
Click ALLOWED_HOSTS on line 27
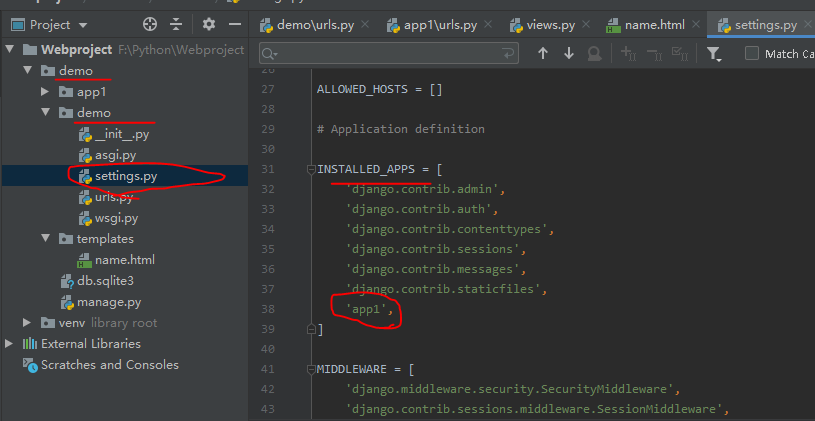pos(362,89)
